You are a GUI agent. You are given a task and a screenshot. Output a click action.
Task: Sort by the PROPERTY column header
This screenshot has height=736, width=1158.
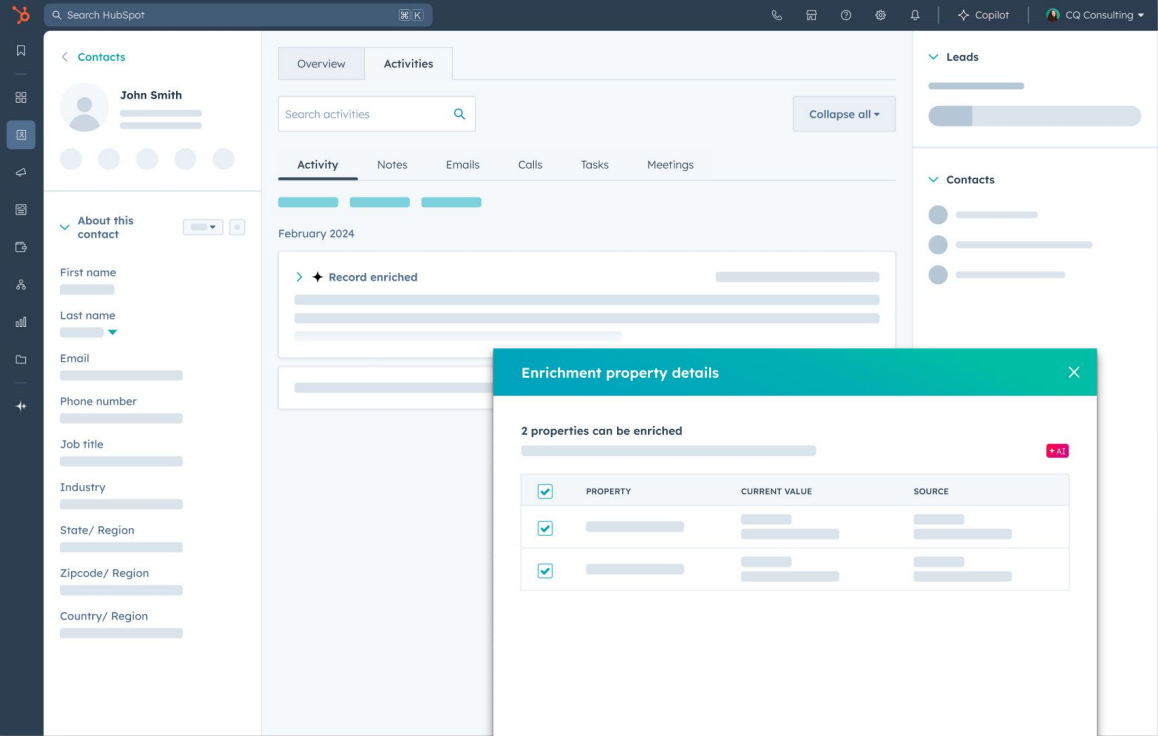coord(609,491)
